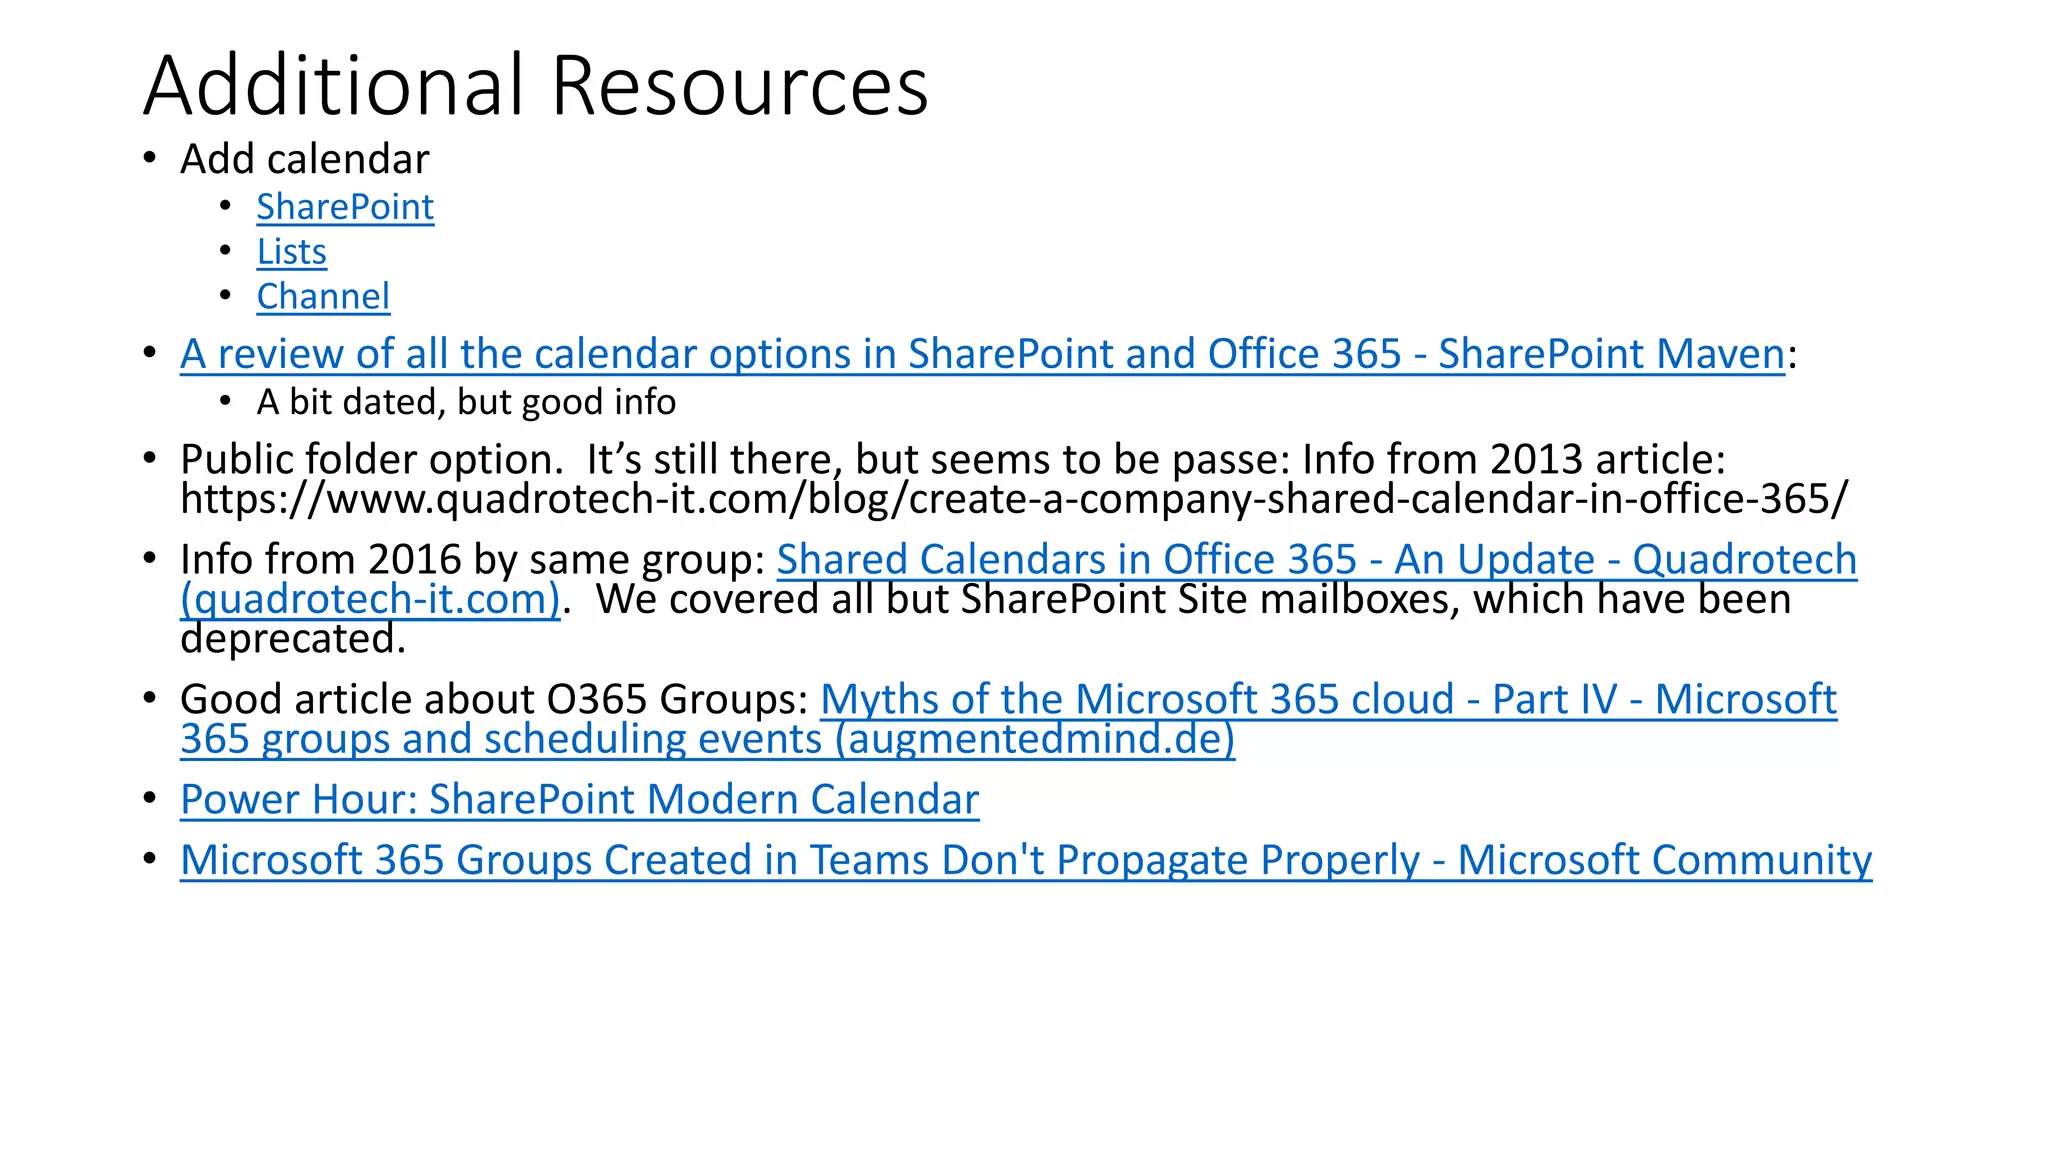Click 'Info from 2016 by same group' text
Screen dimensions: 2048x1152
[x=472, y=559]
